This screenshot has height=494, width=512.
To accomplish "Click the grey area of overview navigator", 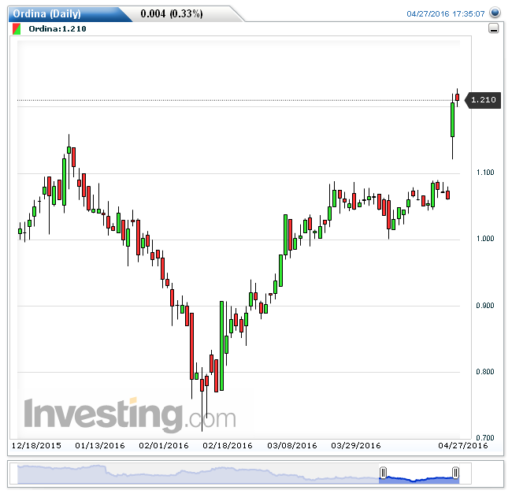I will click(x=198, y=475).
